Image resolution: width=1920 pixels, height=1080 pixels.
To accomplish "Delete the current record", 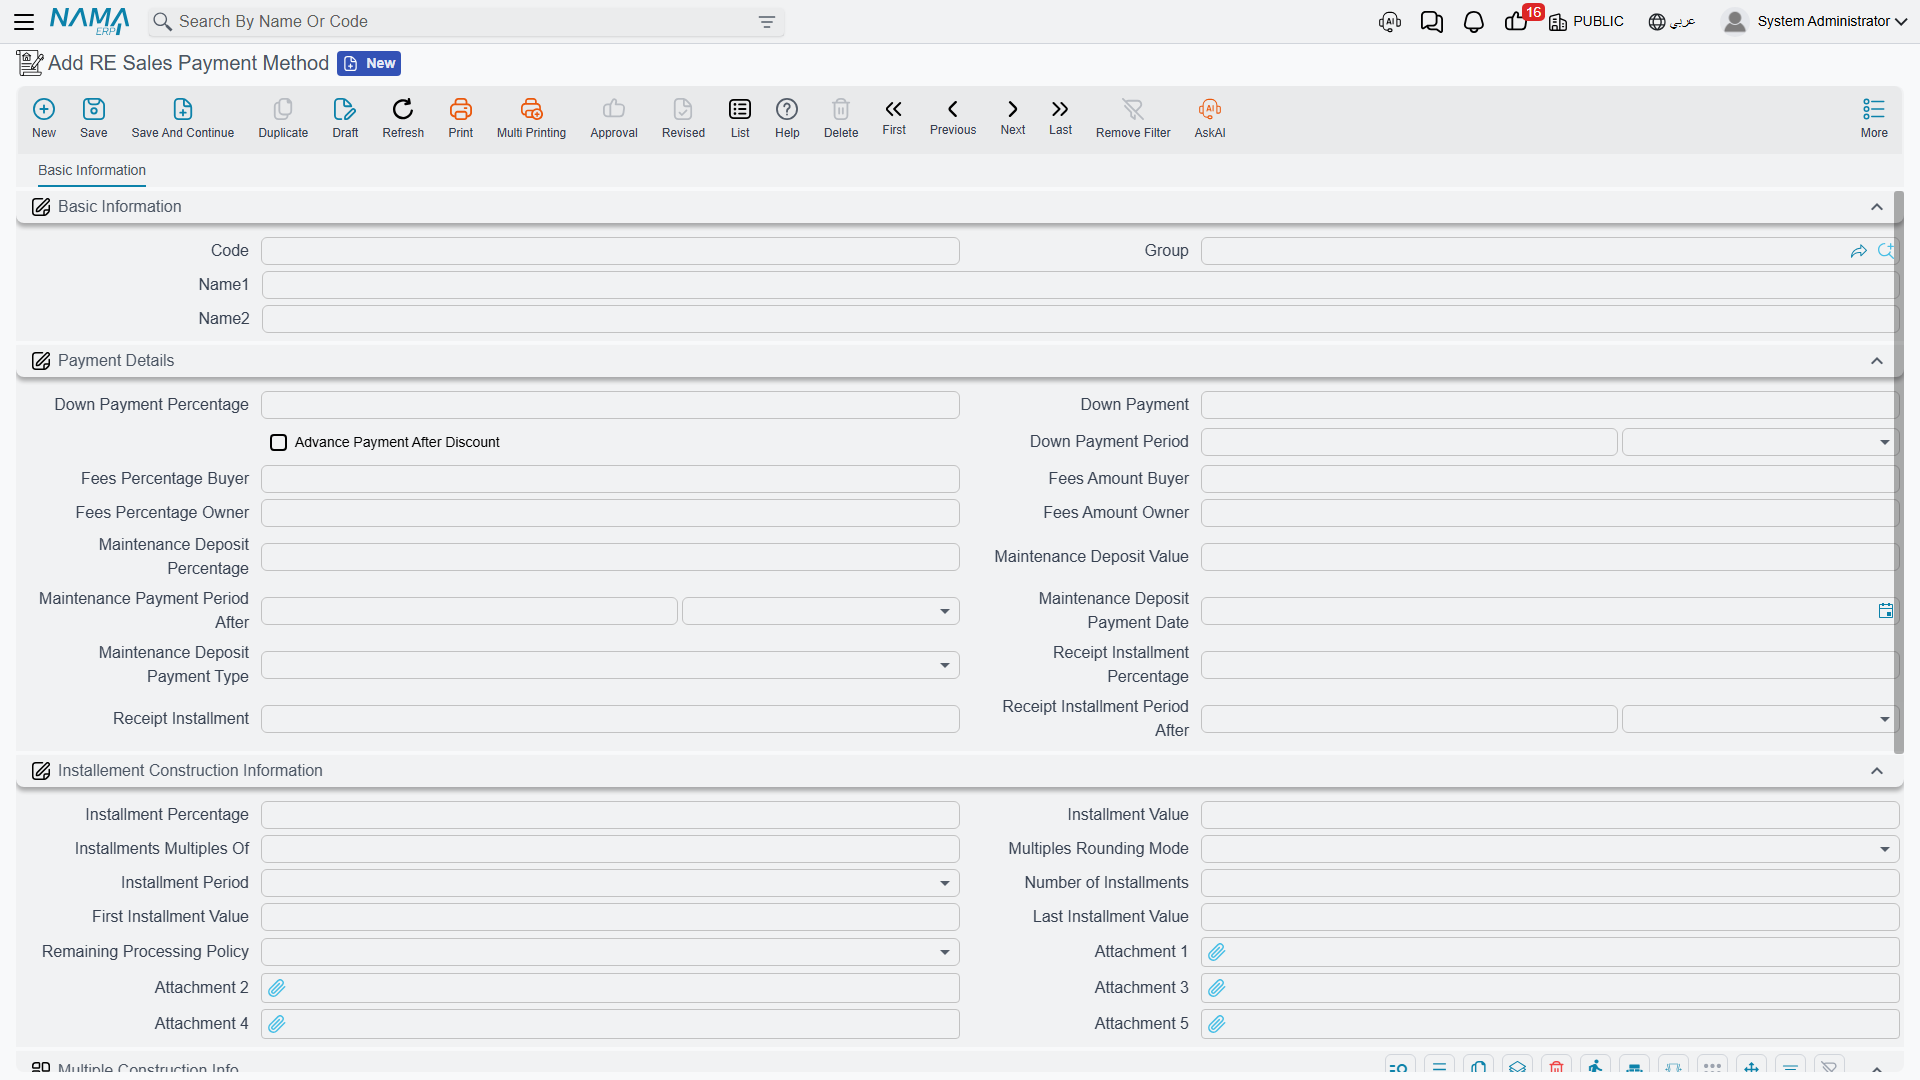I will 841,118.
